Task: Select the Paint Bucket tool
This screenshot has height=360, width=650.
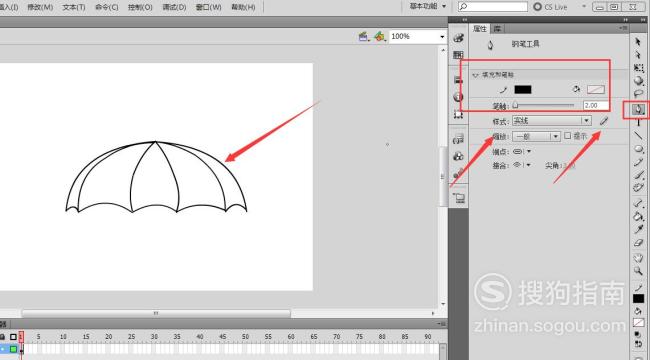Action: pos(638,216)
